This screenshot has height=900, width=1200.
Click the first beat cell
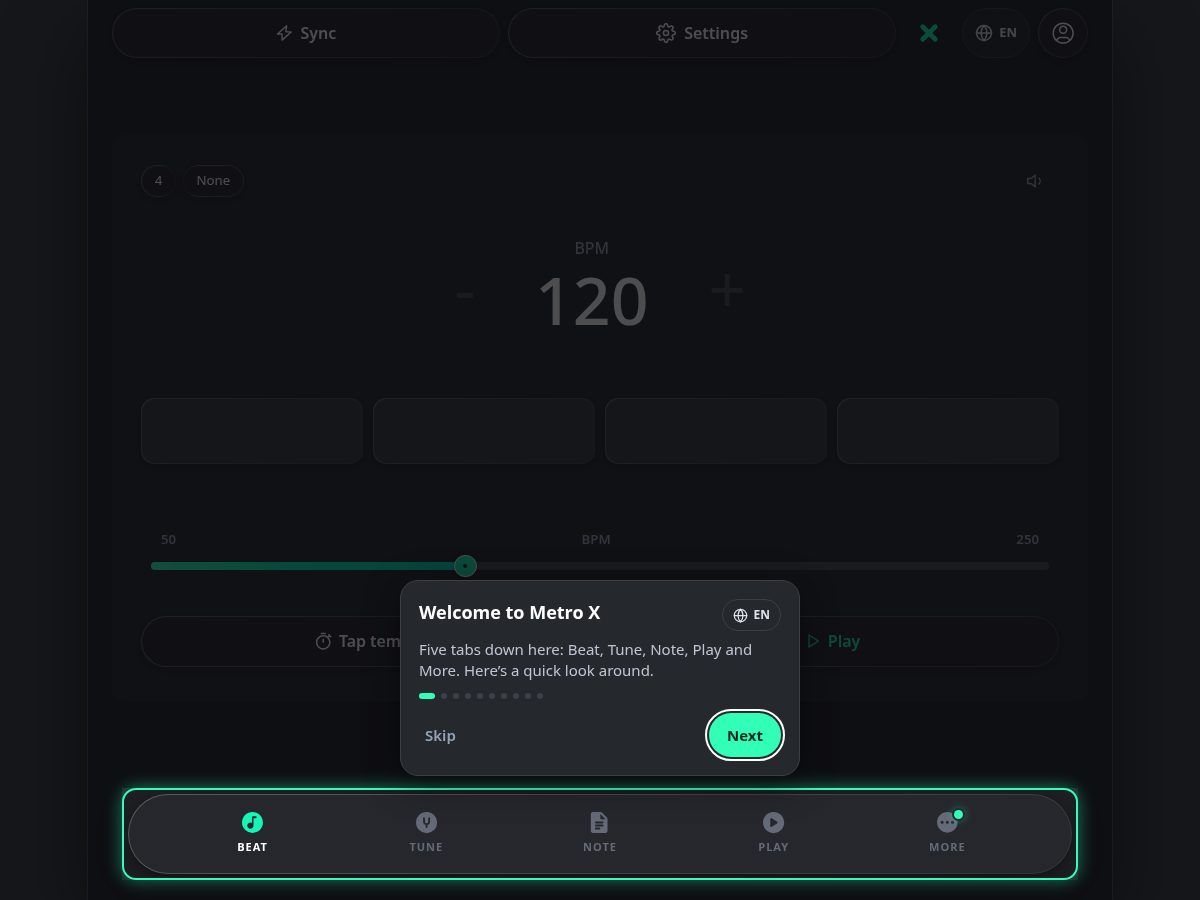[x=252, y=431]
